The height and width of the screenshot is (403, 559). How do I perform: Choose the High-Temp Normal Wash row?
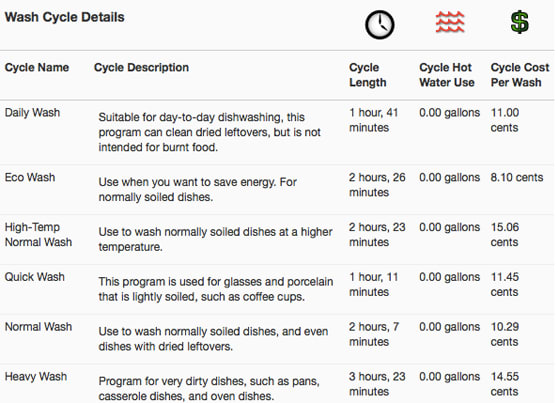point(277,239)
